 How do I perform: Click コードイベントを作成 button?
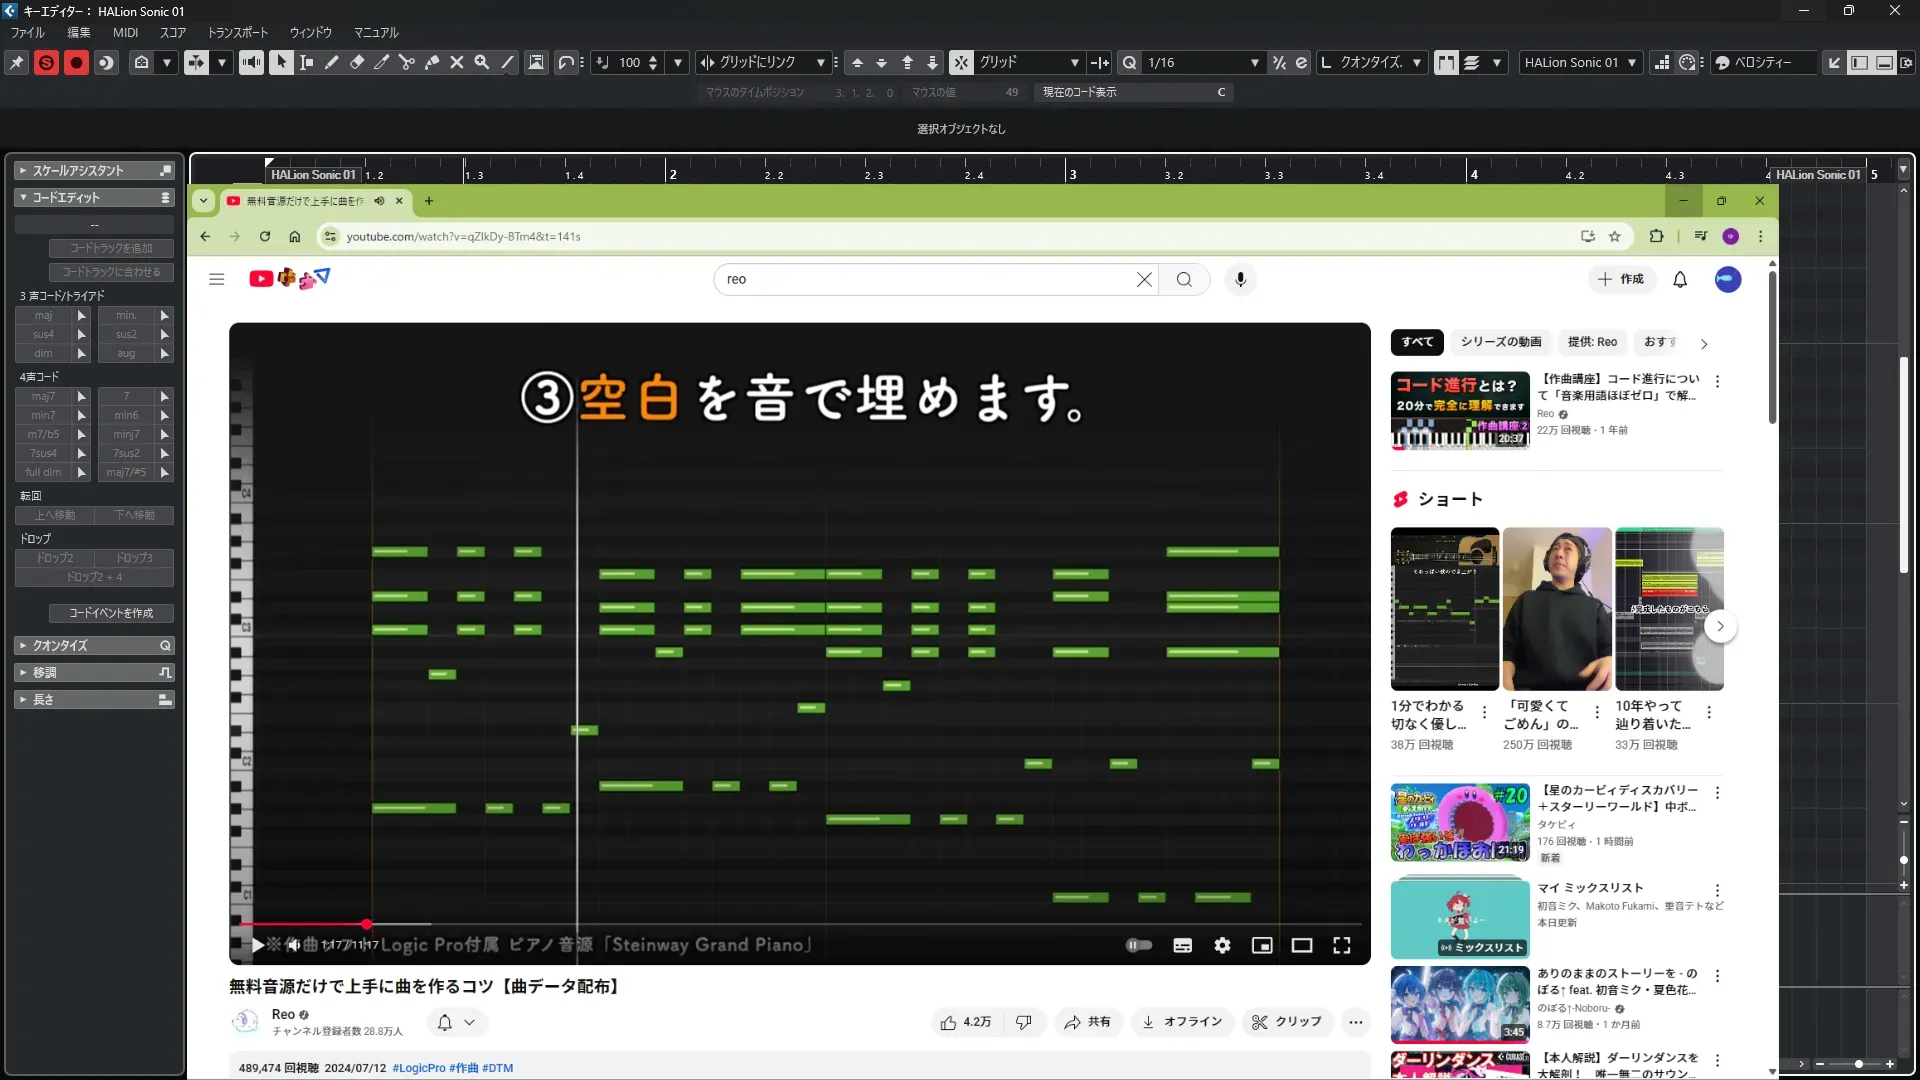tap(111, 613)
